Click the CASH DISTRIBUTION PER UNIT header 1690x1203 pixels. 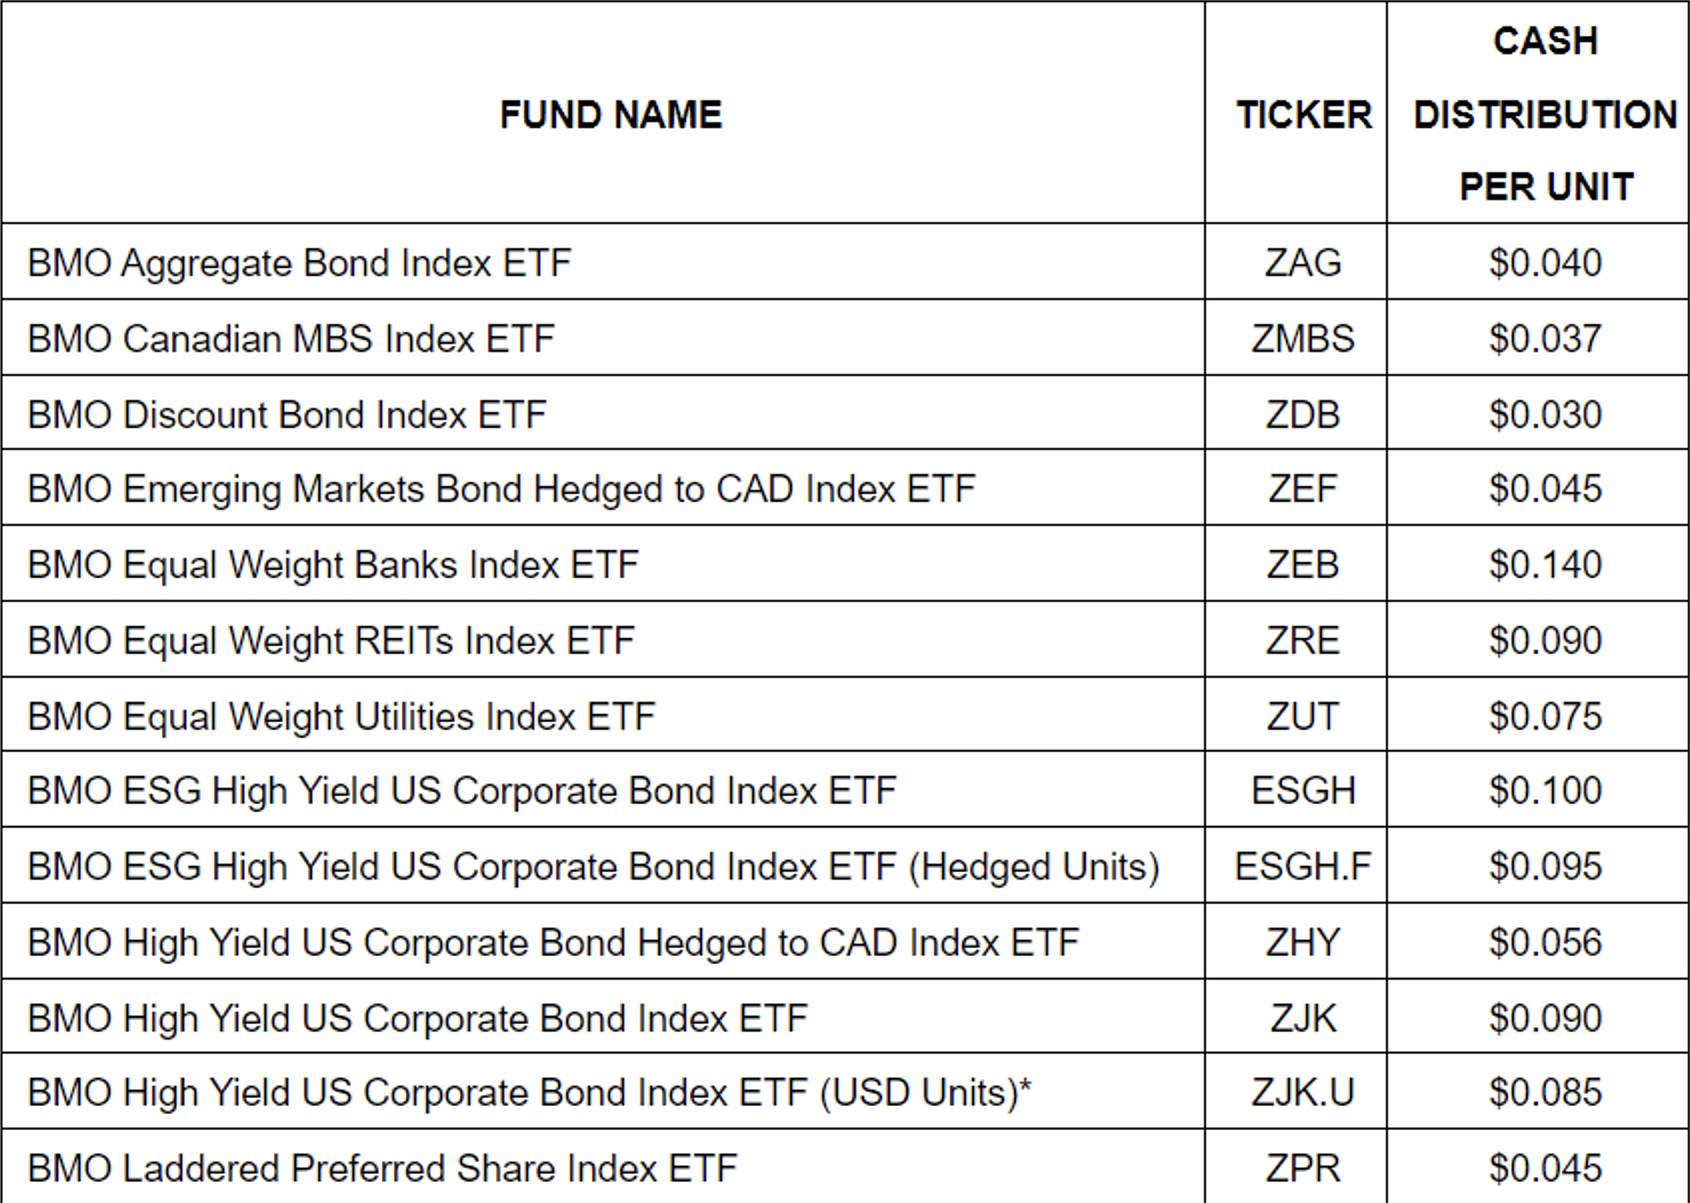tap(1544, 114)
